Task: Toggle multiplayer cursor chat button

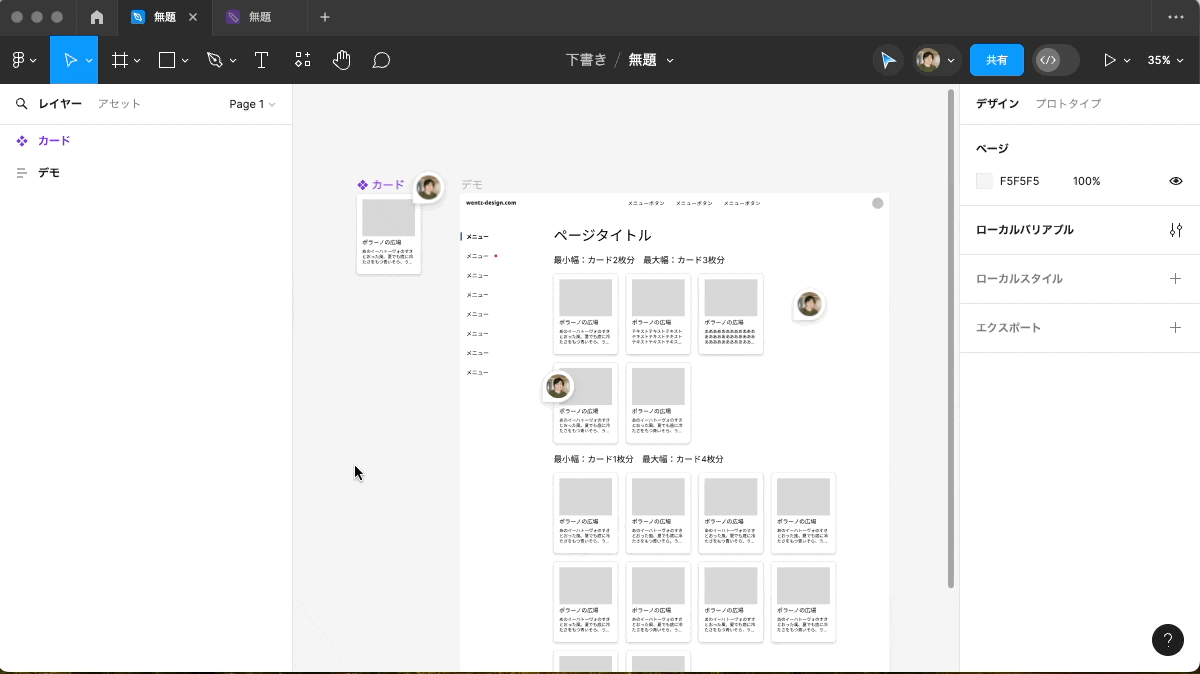Action: [887, 60]
